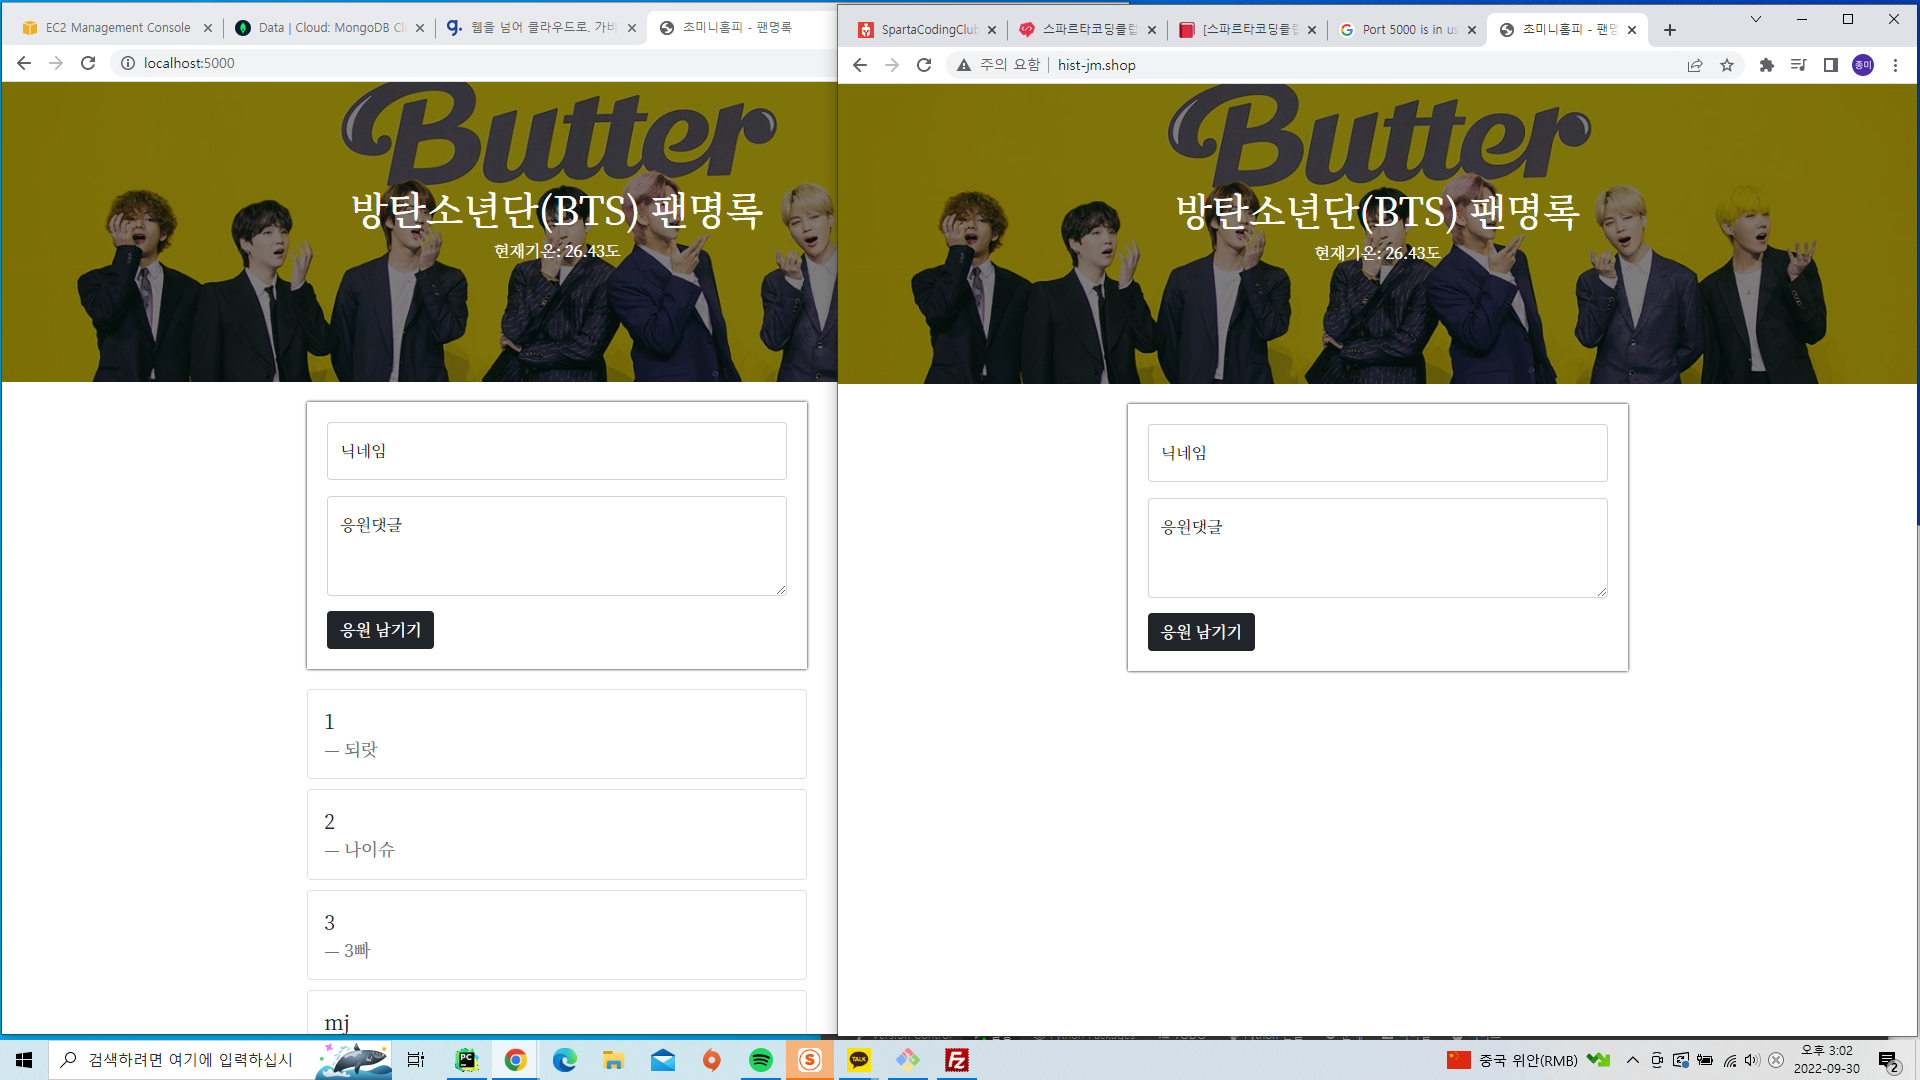The image size is (1920, 1080).
Task: Show hidden system tray icons
Action: [x=1633, y=1060]
